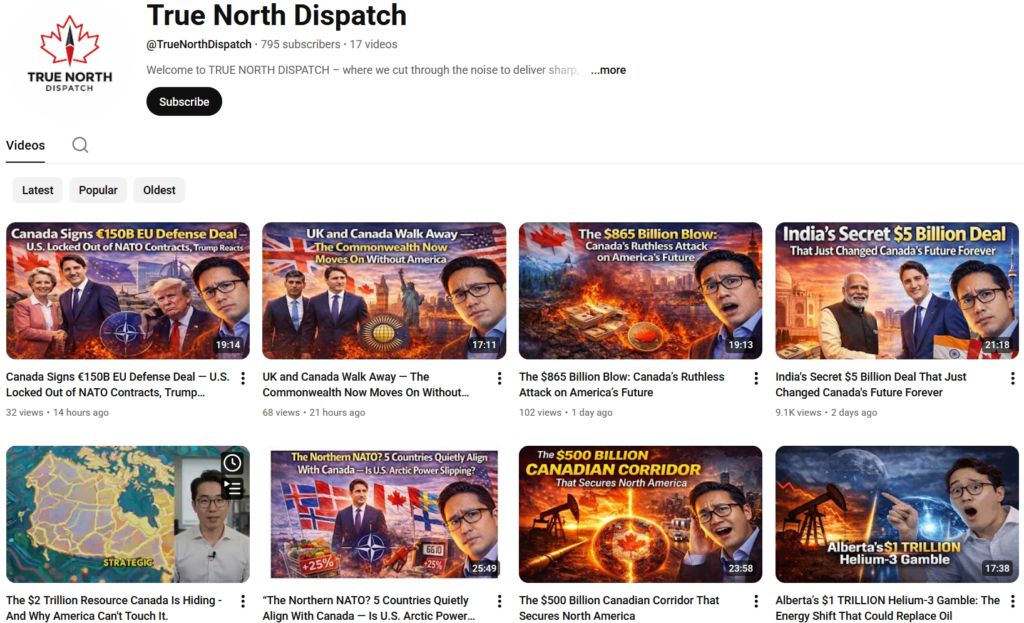This screenshot has width=1024, height=623.
Task: Expand channel description with ...more
Action: pos(608,70)
